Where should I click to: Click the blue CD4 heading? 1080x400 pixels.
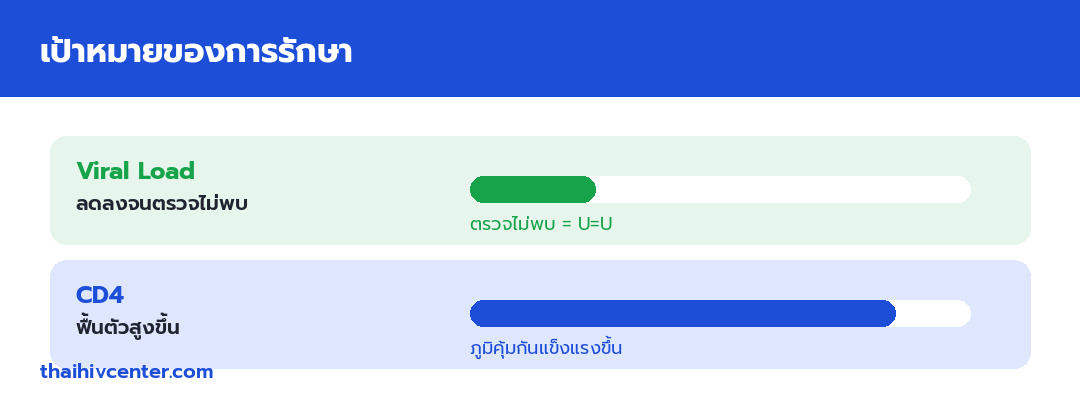(100, 295)
